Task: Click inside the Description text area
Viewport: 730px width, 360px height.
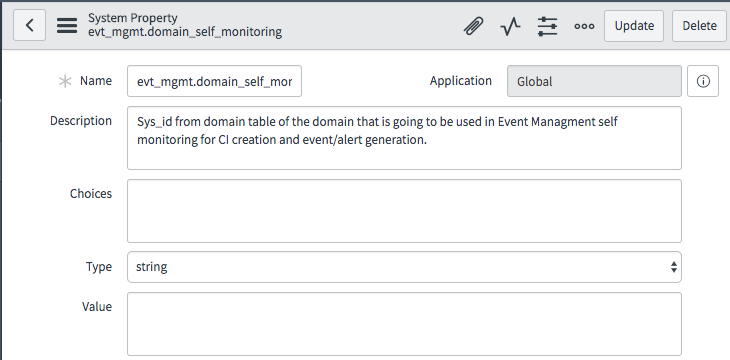Action: (404, 138)
